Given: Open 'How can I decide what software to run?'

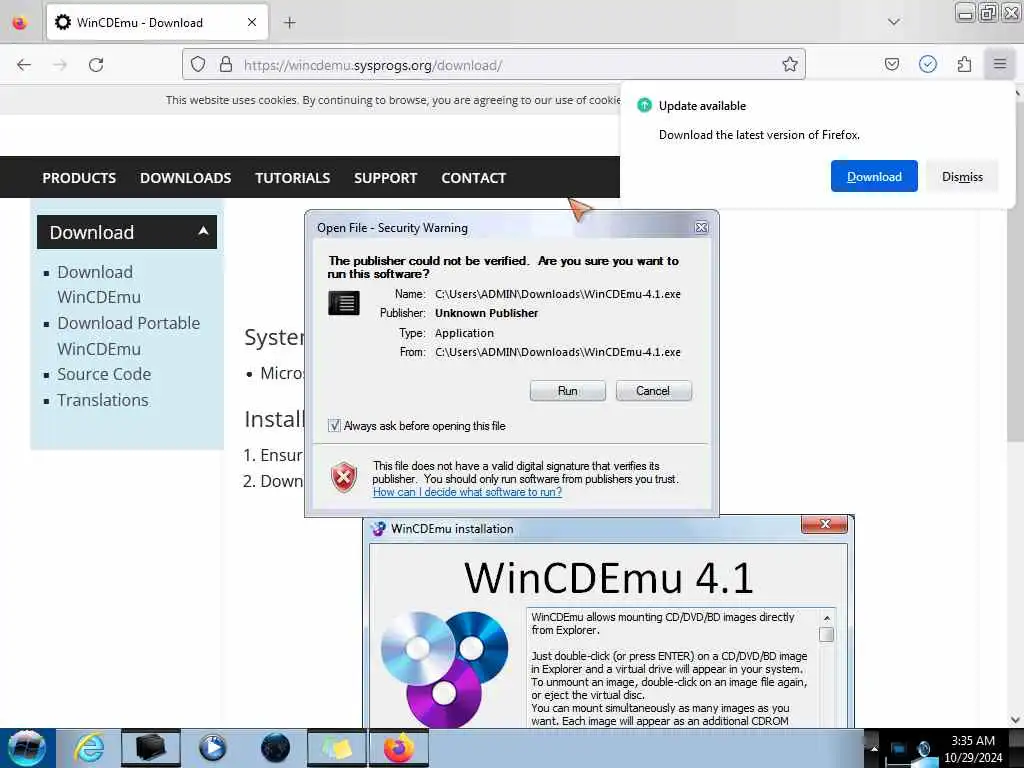Looking at the screenshot, I should click(x=467, y=492).
